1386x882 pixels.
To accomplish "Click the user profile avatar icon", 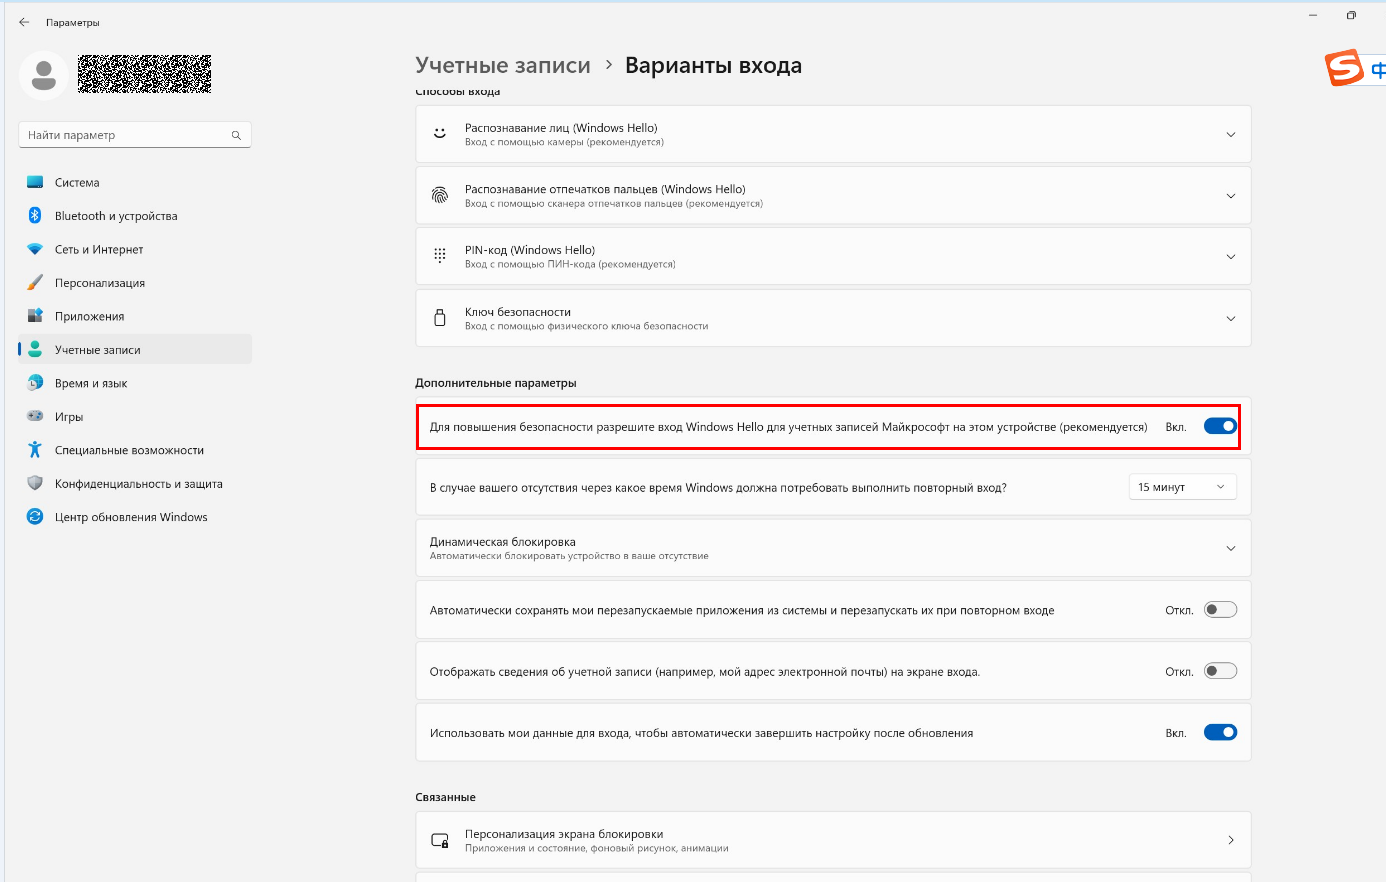I will point(44,75).
